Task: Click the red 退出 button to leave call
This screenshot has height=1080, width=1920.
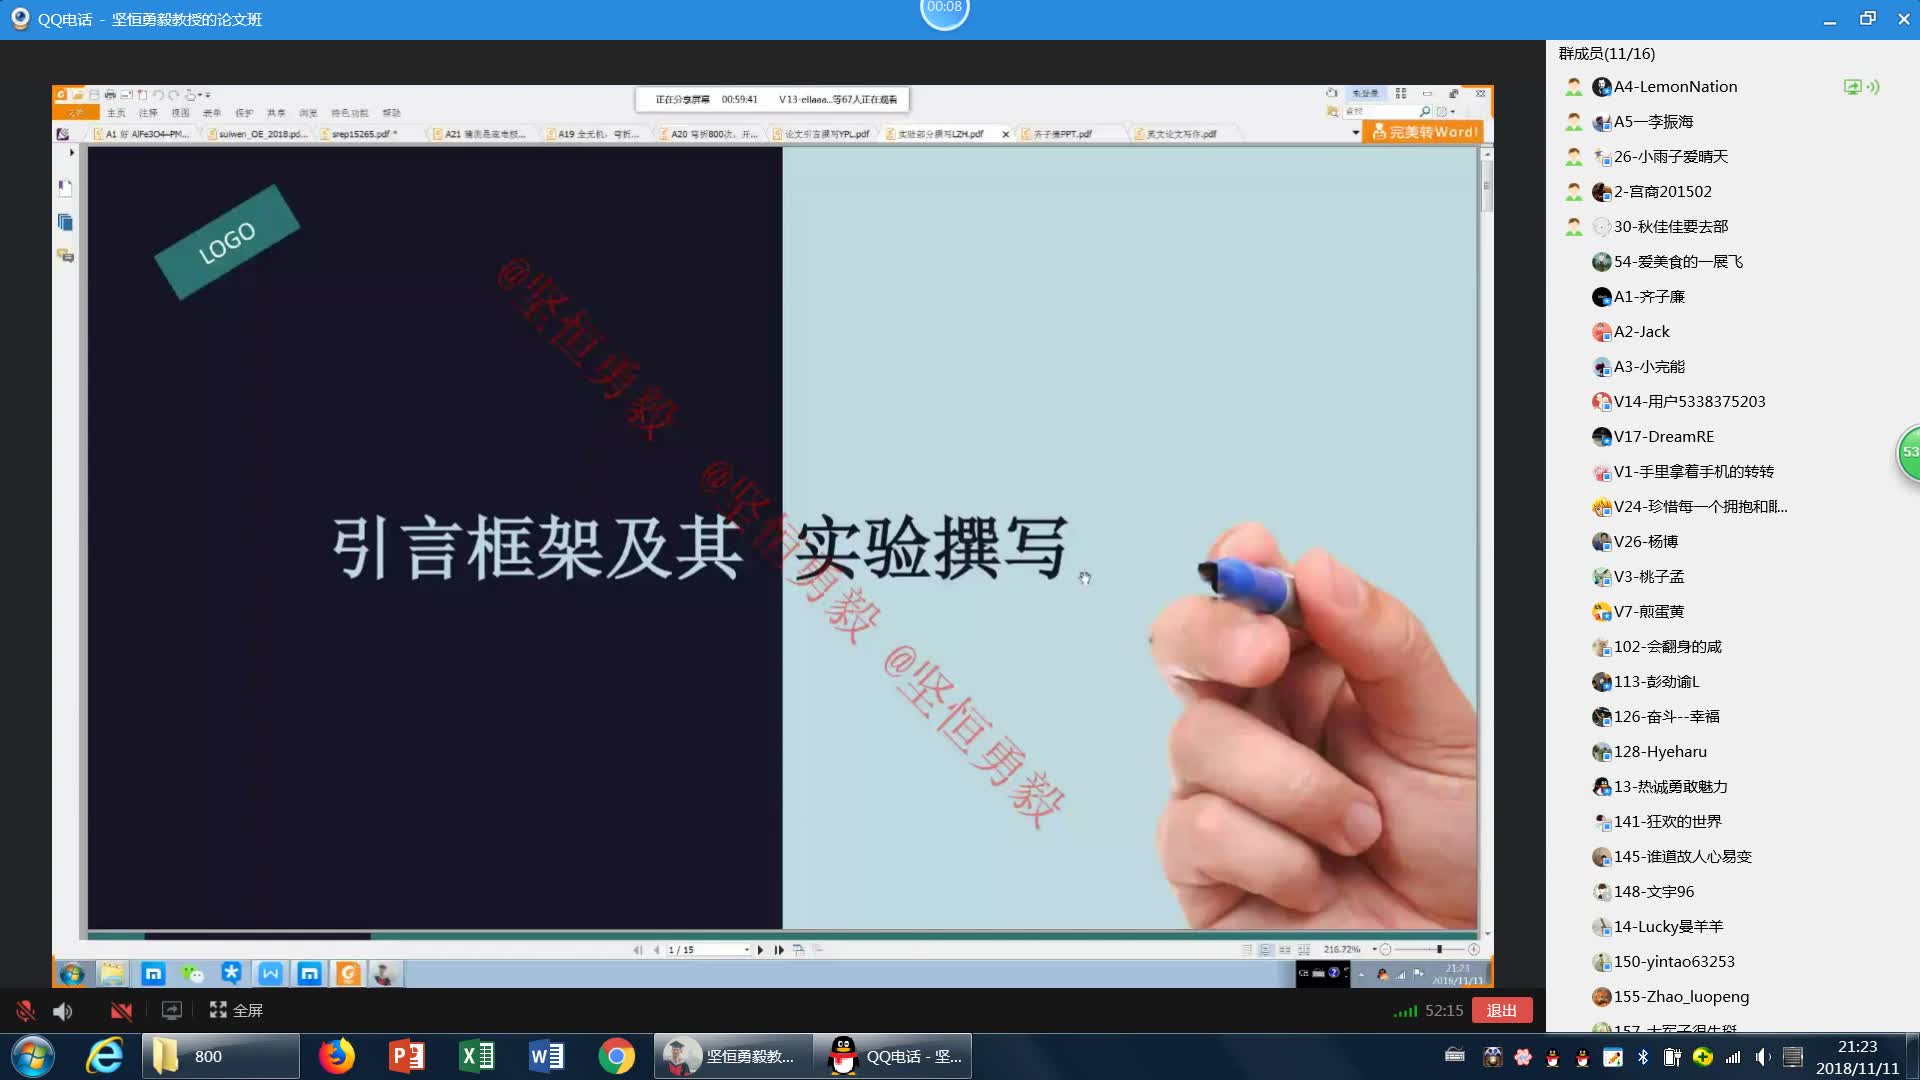Action: tap(1502, 1011)
